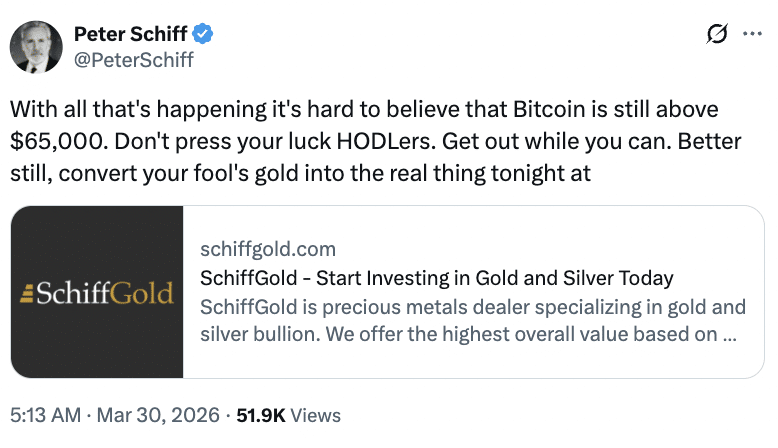Open the Grok slashed-circle icon
778x448 pixels.
coord(716,34)
